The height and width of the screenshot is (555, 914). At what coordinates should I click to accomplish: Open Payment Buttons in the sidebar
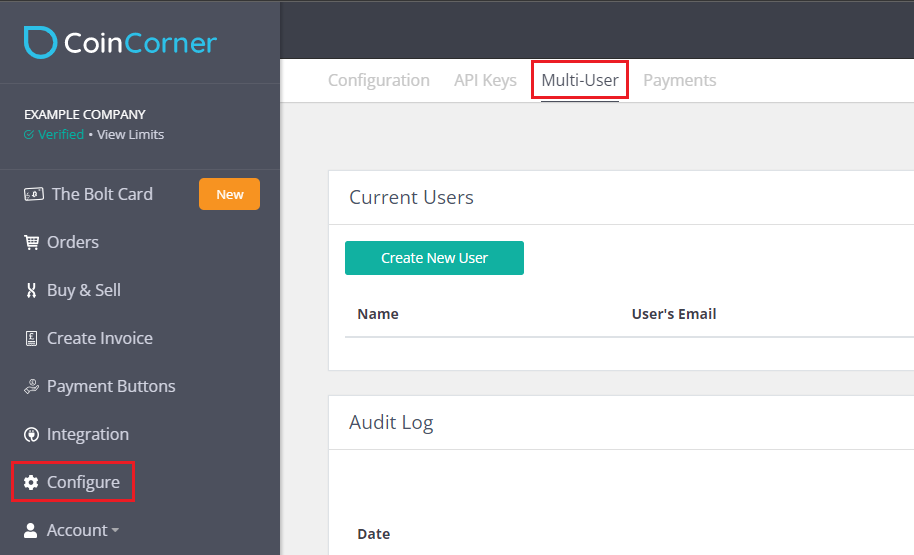111,386
